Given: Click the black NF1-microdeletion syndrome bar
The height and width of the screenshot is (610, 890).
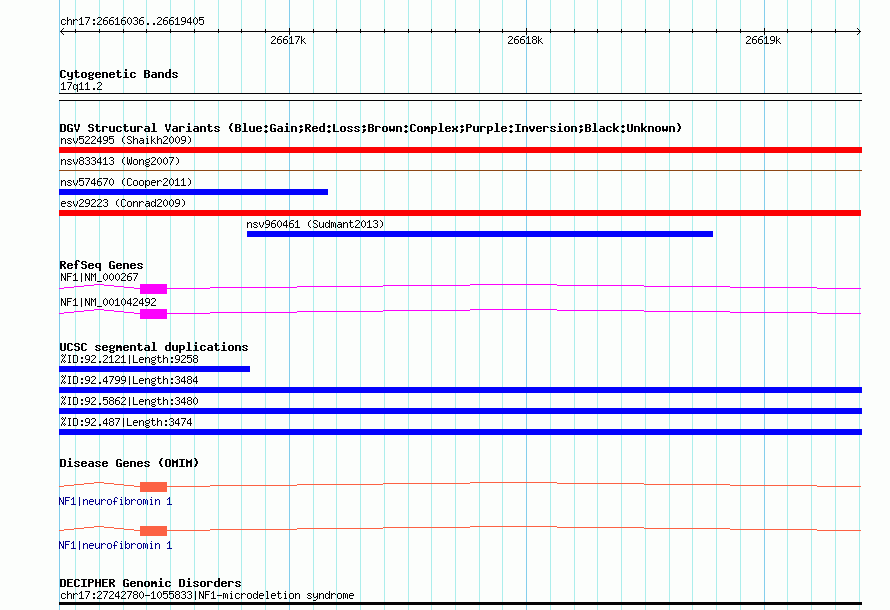Looking at the screenshot, I should coord(460,604).
